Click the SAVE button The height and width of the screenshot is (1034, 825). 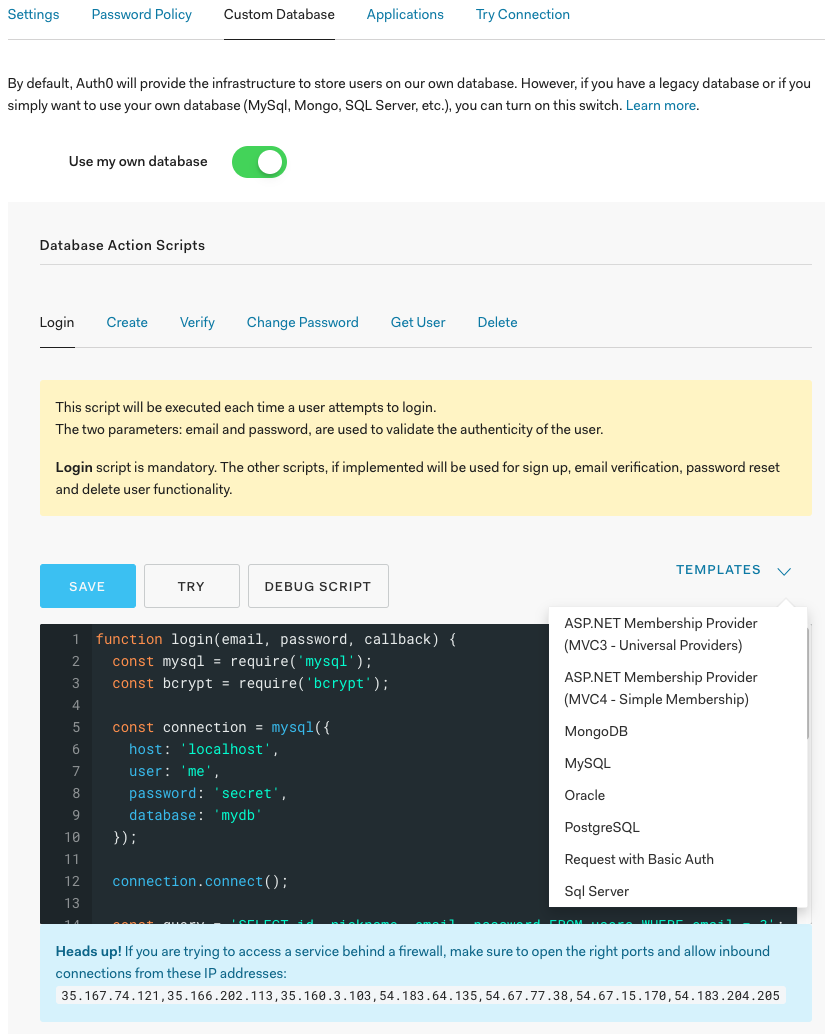point(87,586)
